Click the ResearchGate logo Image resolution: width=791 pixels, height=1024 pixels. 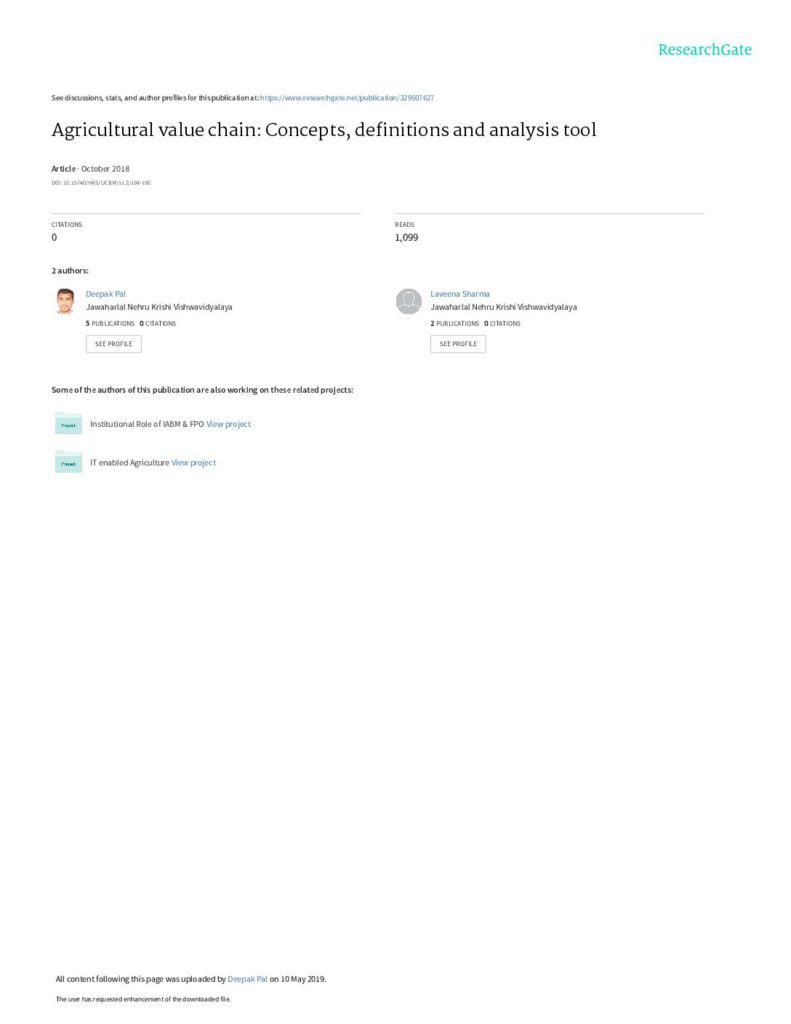coord(704,50)
